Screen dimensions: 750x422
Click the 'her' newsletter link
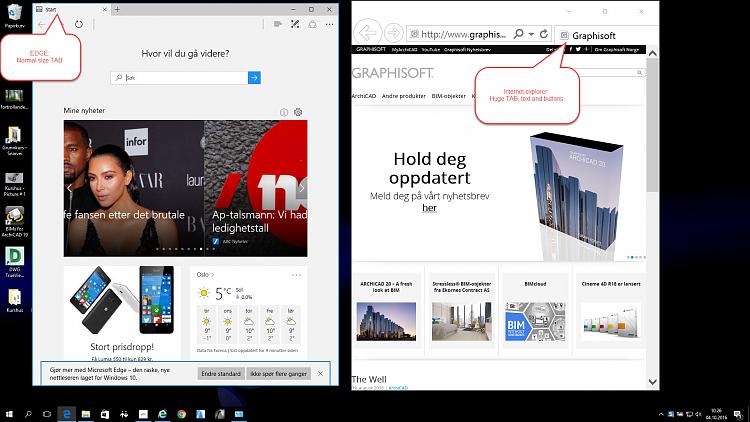[430, 208]
